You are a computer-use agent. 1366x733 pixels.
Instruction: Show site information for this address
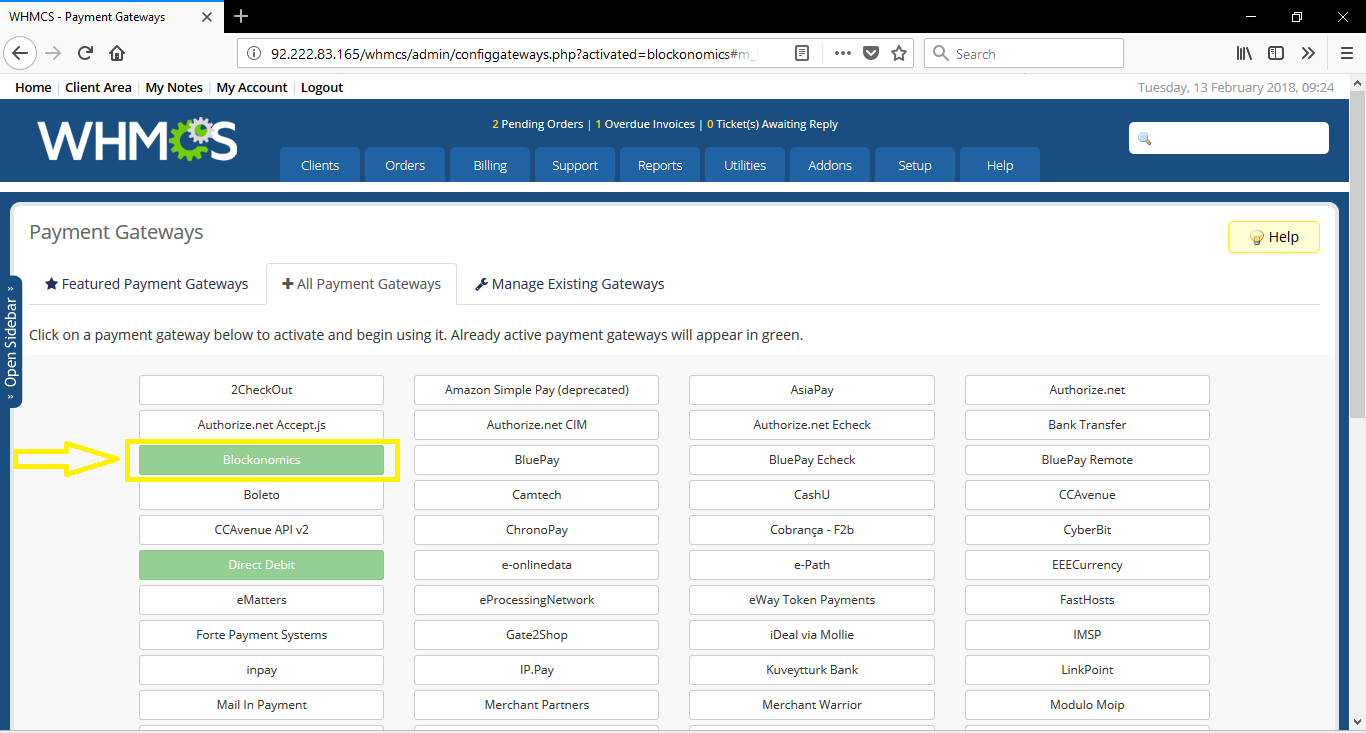pyautogui.click(x=254, y=54)
